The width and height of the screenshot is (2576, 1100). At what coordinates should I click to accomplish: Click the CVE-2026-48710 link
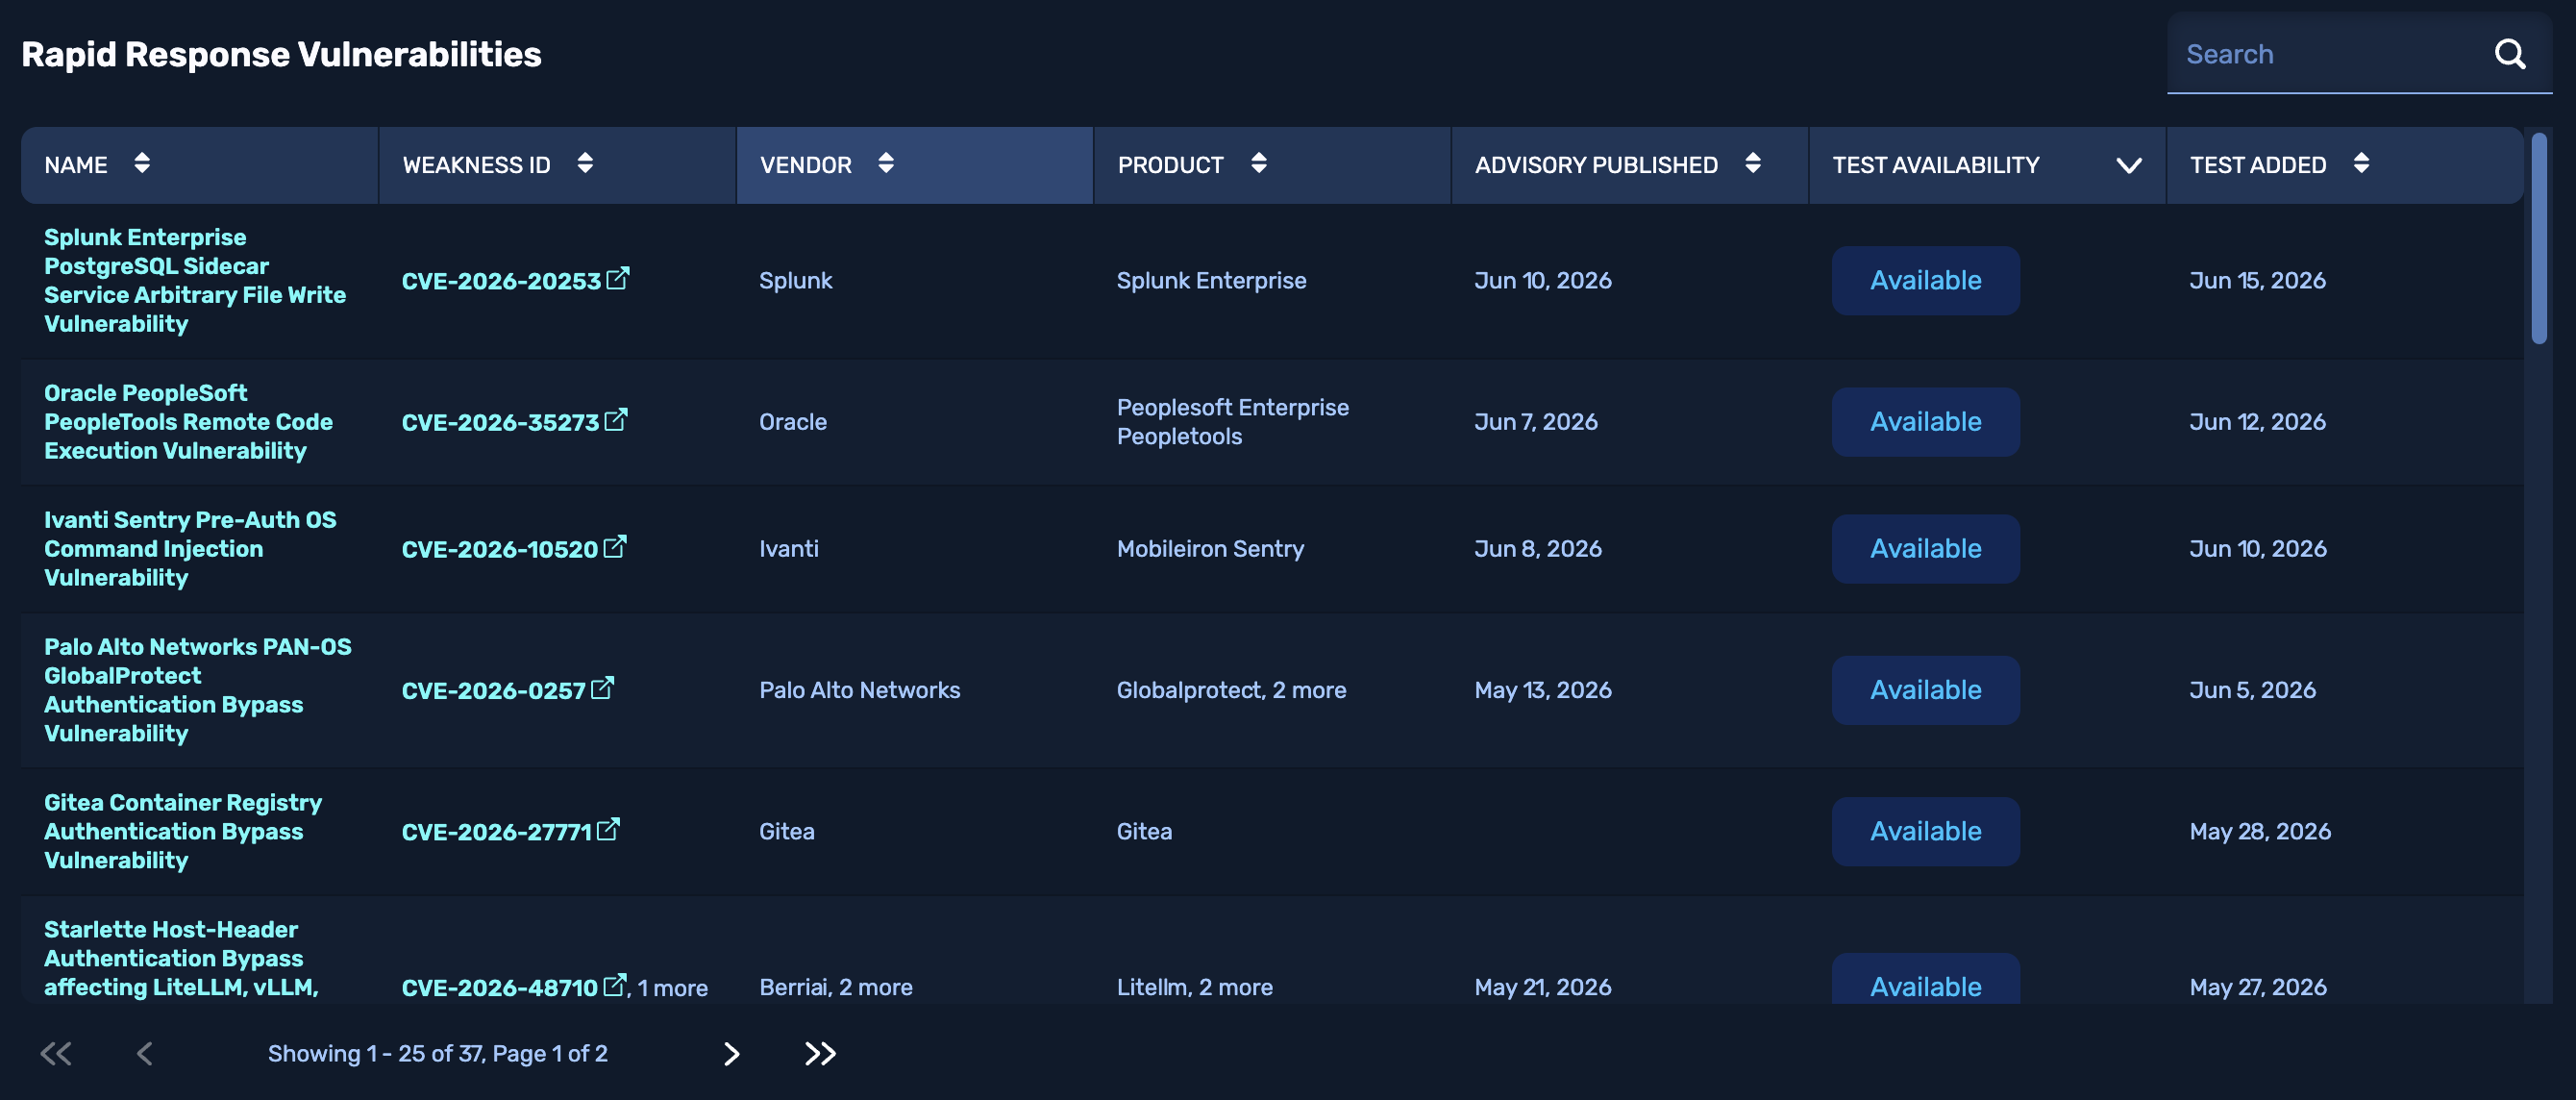(x=499, y=988)
